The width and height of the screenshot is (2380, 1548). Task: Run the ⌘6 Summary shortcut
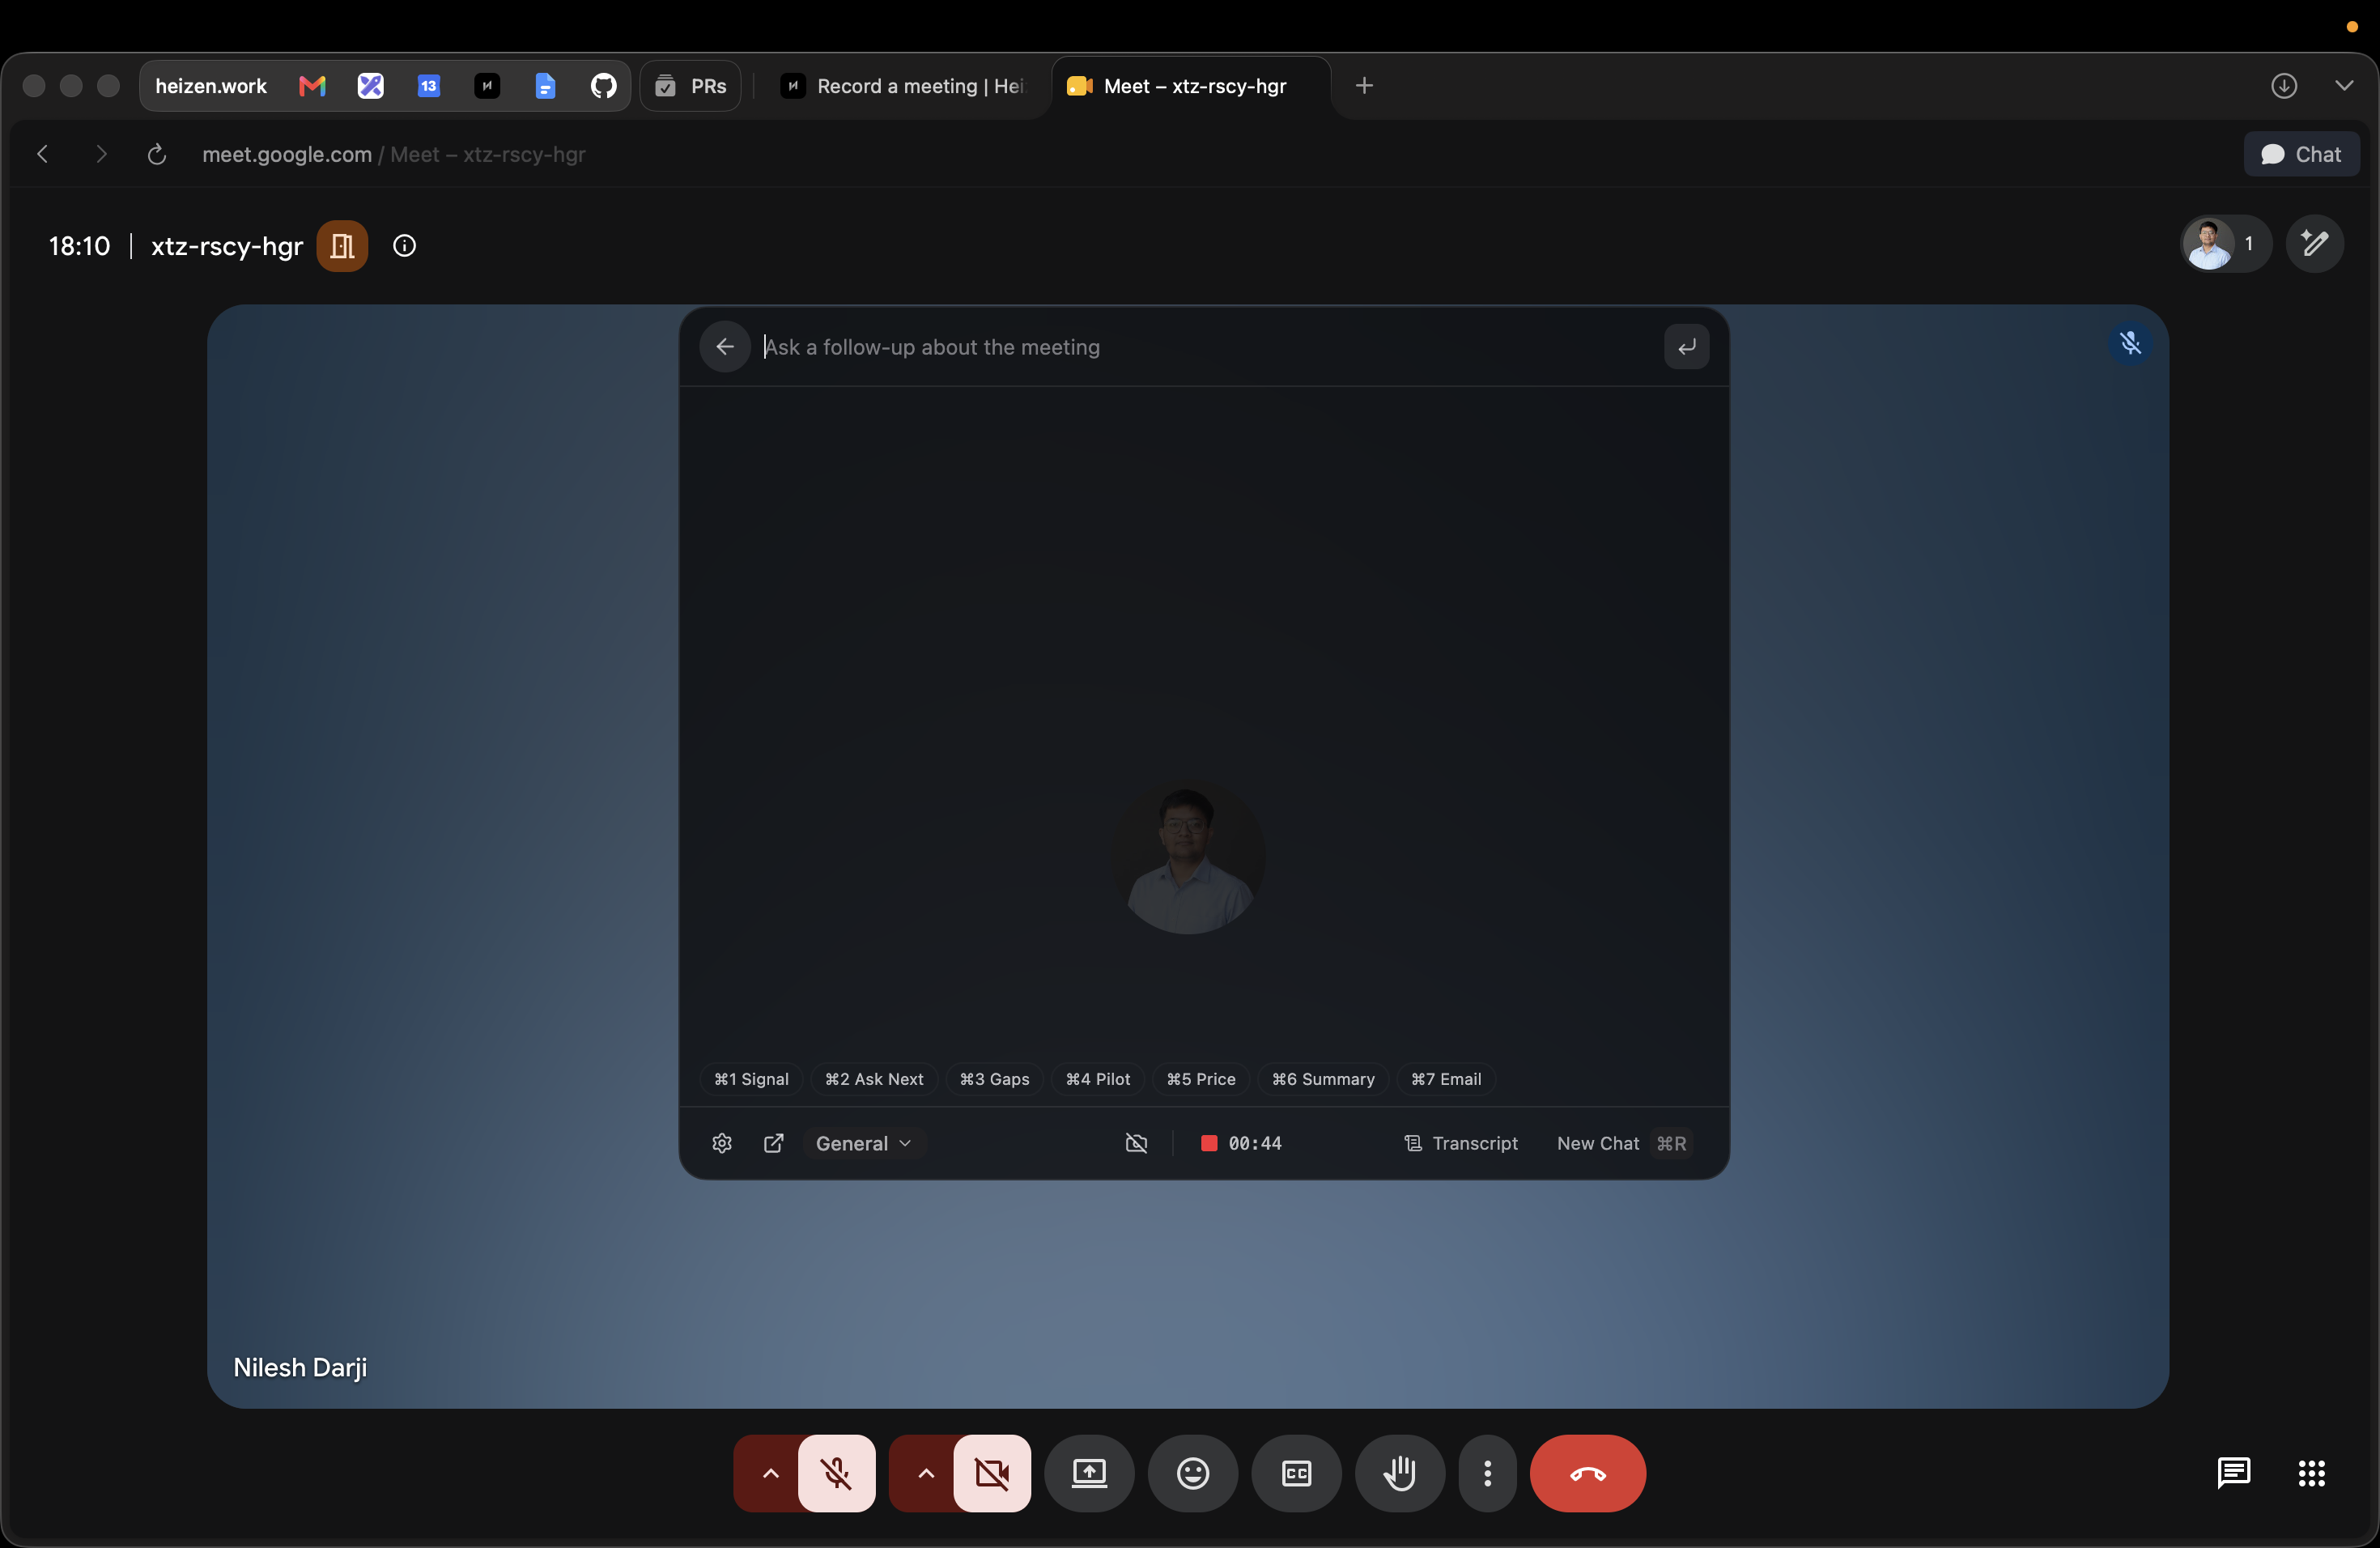click(x=1323, y=1079)
